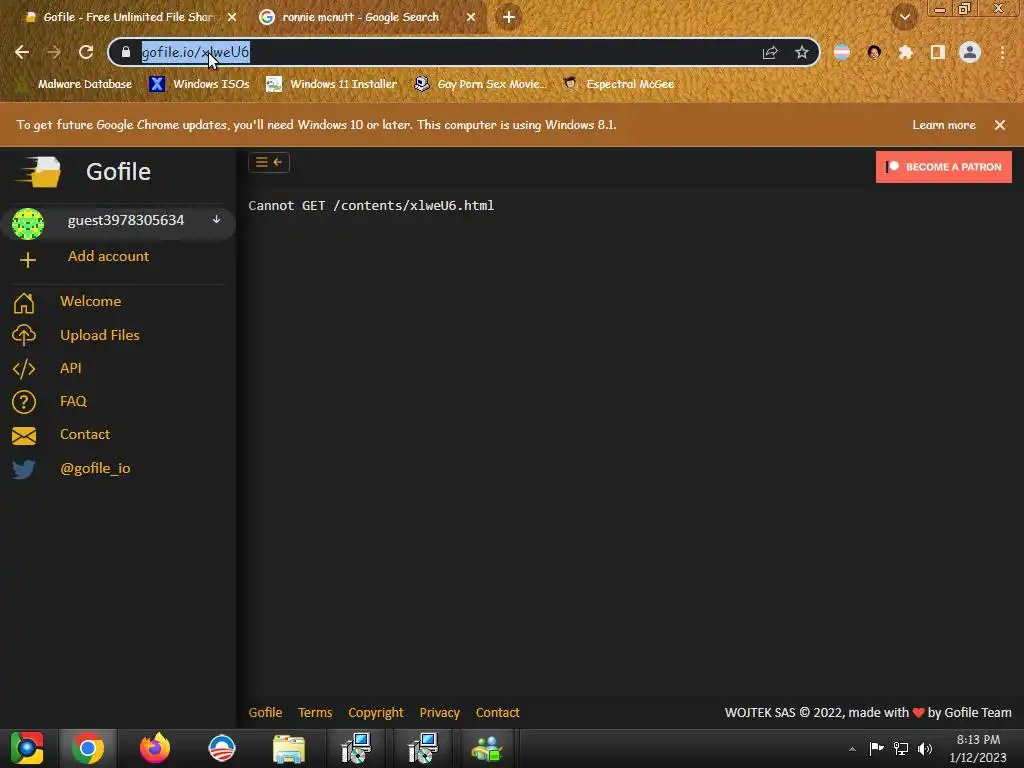The width and height of the screenshot is (1024, 768).
Task: Open the Espectral McGee bookmark
Action: [619, 84]
